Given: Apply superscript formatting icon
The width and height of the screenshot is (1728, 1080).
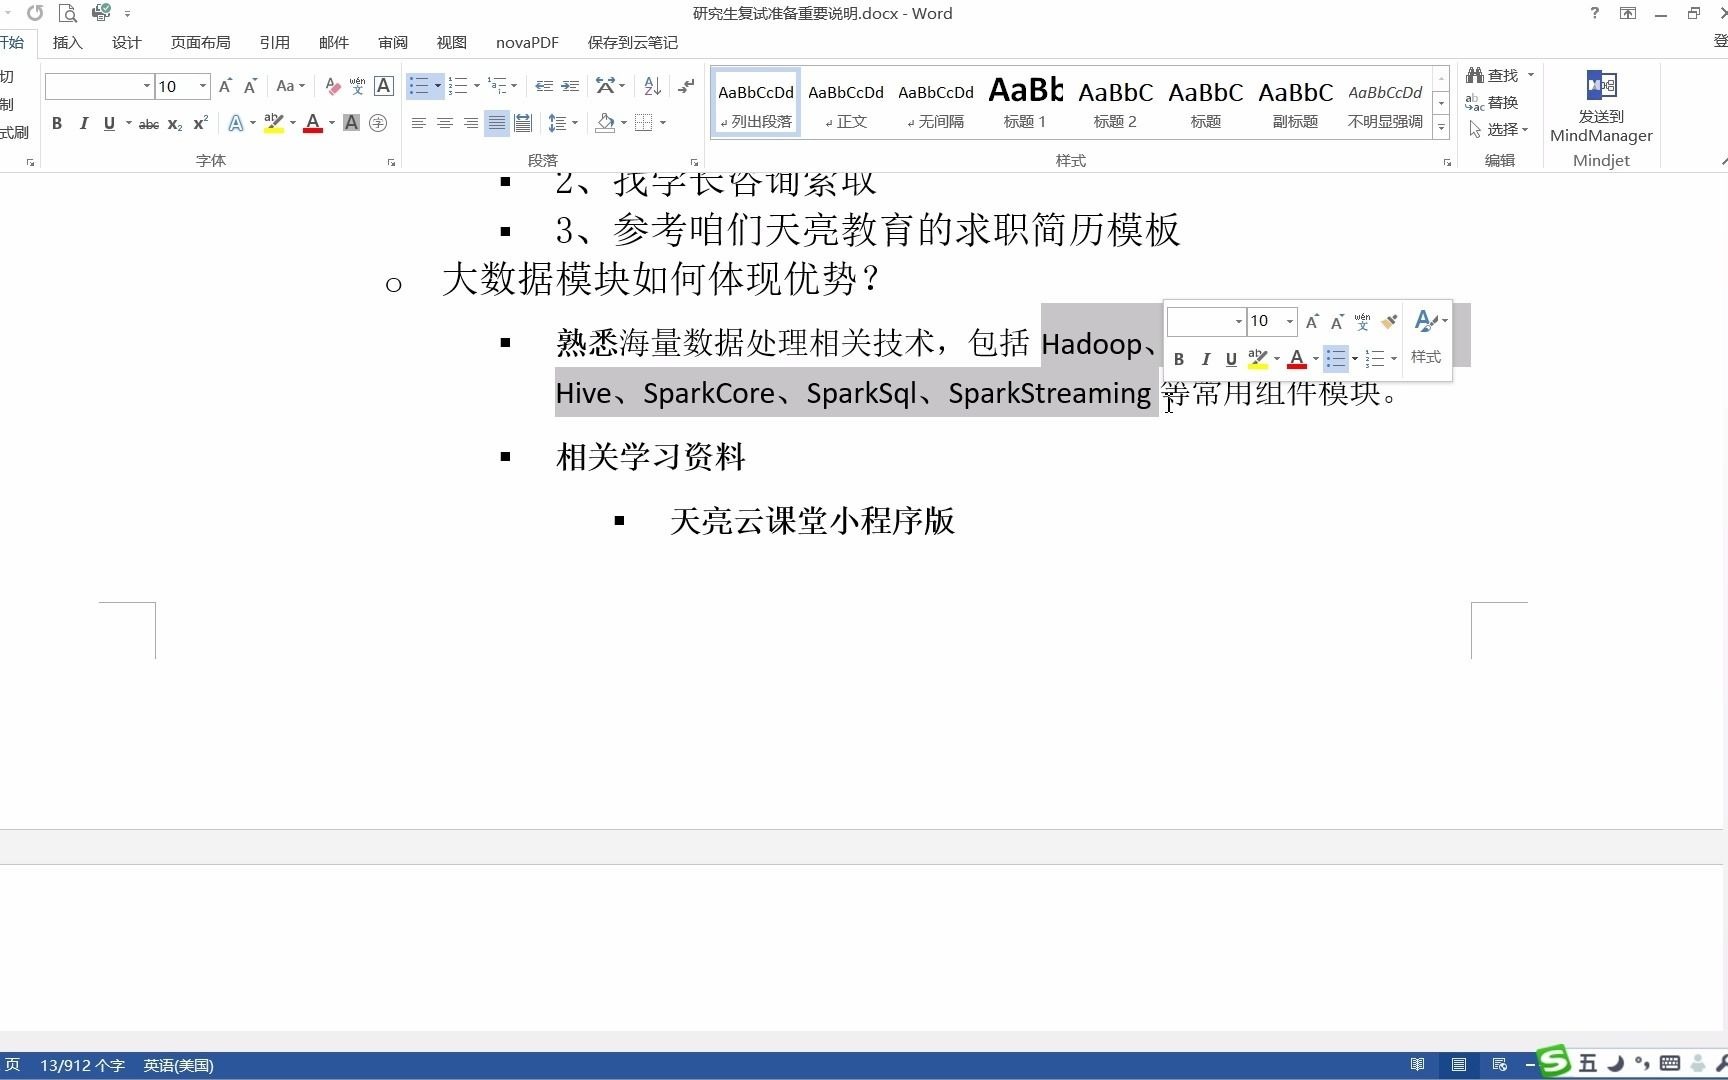Looking at the screenshot, I should pyautogui.click(x=199, y=123).
